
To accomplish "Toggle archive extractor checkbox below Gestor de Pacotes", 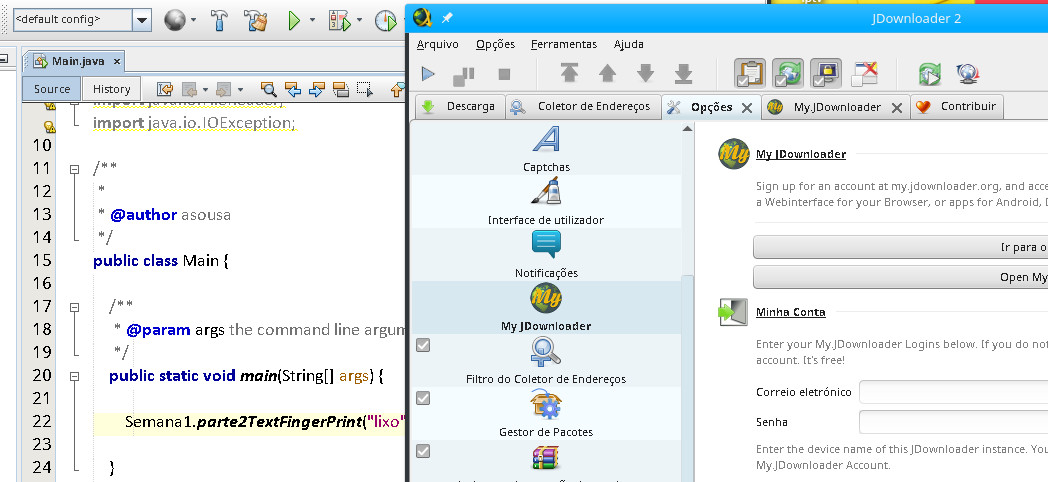I will coord(422,451).
